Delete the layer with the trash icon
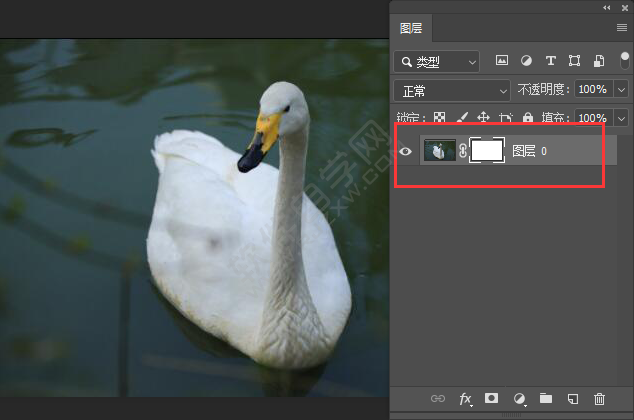This screenshot has width=634, height=420. point(600,399)
